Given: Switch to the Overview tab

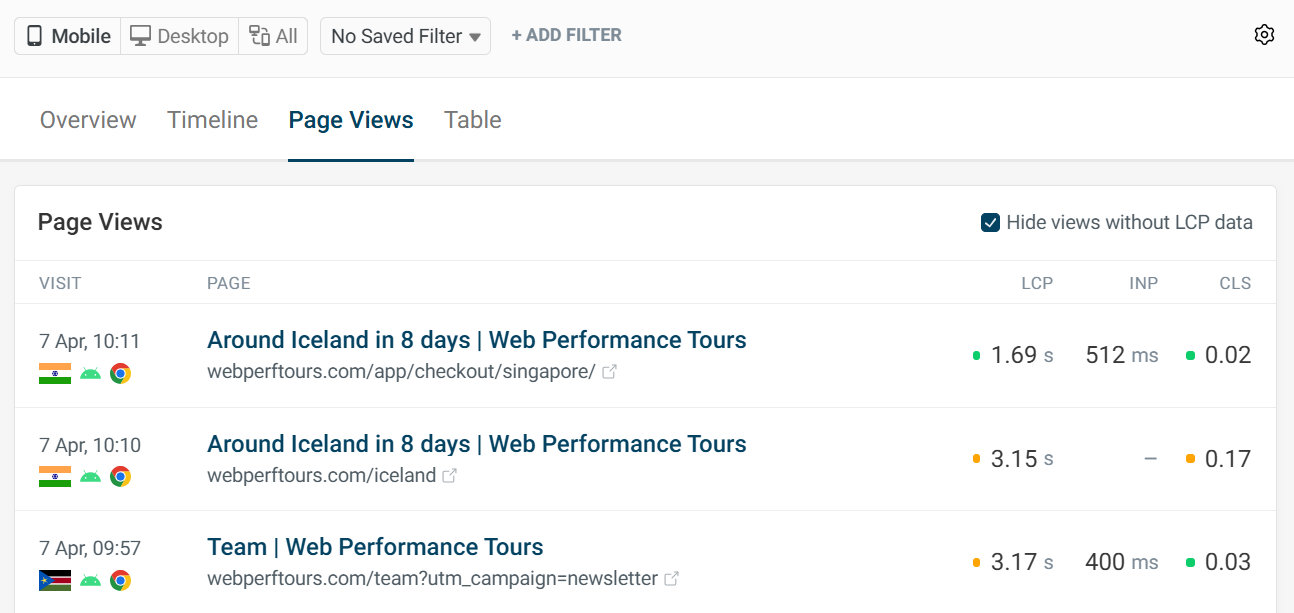Looking at the screenshot, I should pos(87,119).
